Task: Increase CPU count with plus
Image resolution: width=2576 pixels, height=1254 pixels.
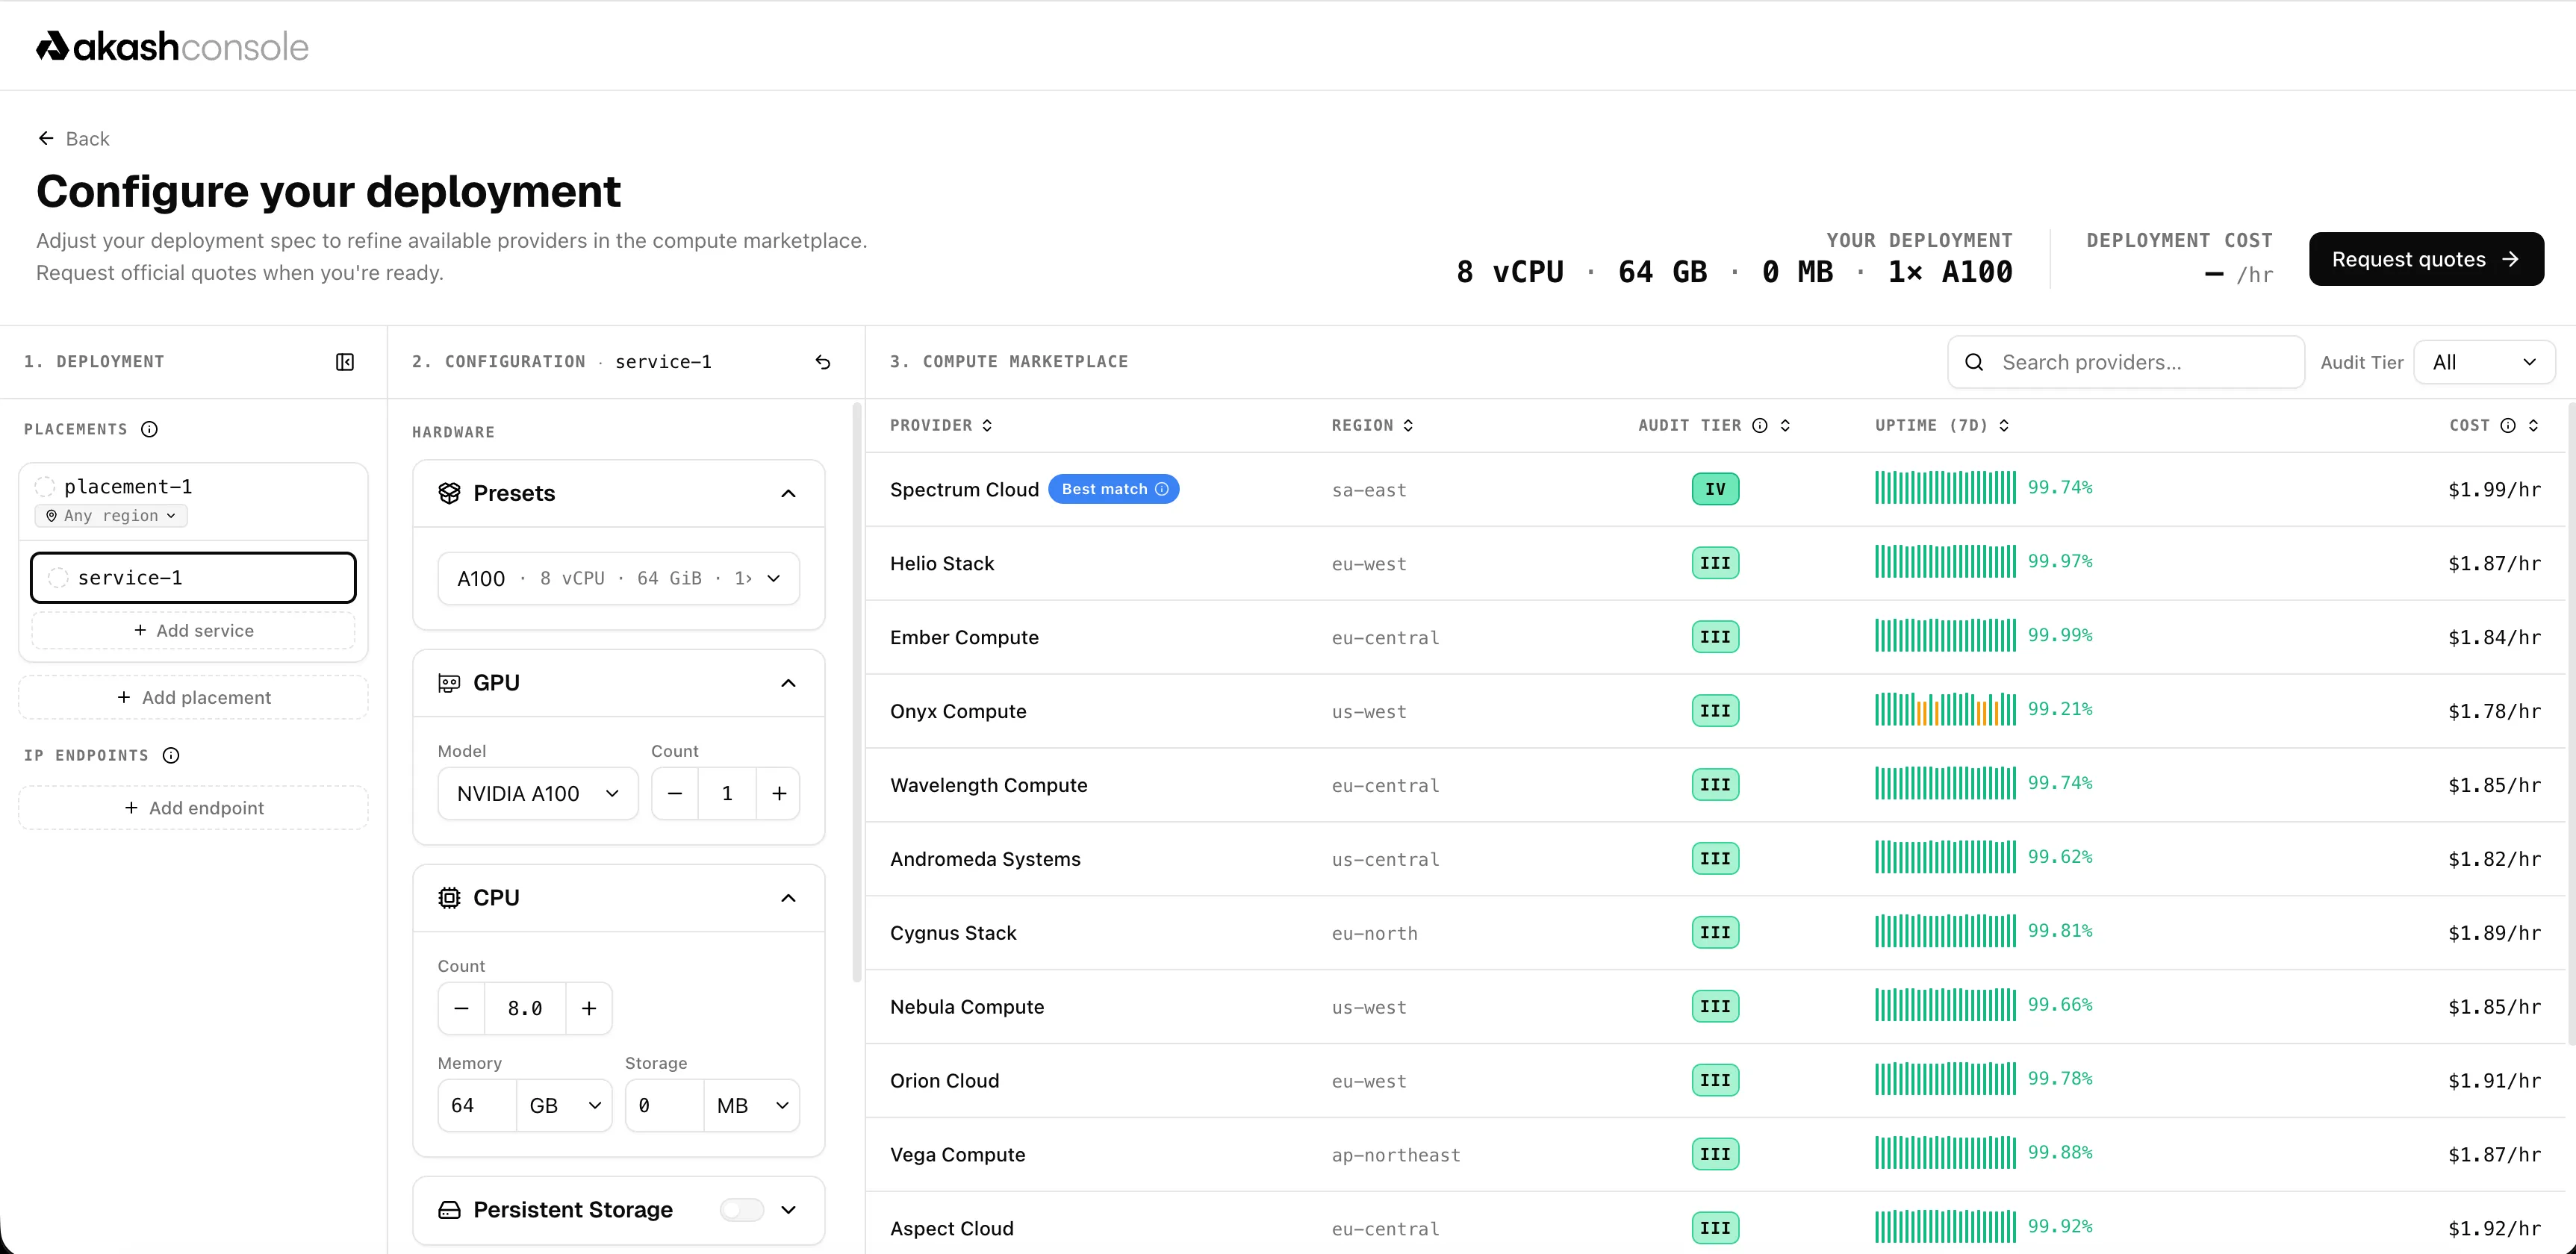Action: tap(589, 1008)
